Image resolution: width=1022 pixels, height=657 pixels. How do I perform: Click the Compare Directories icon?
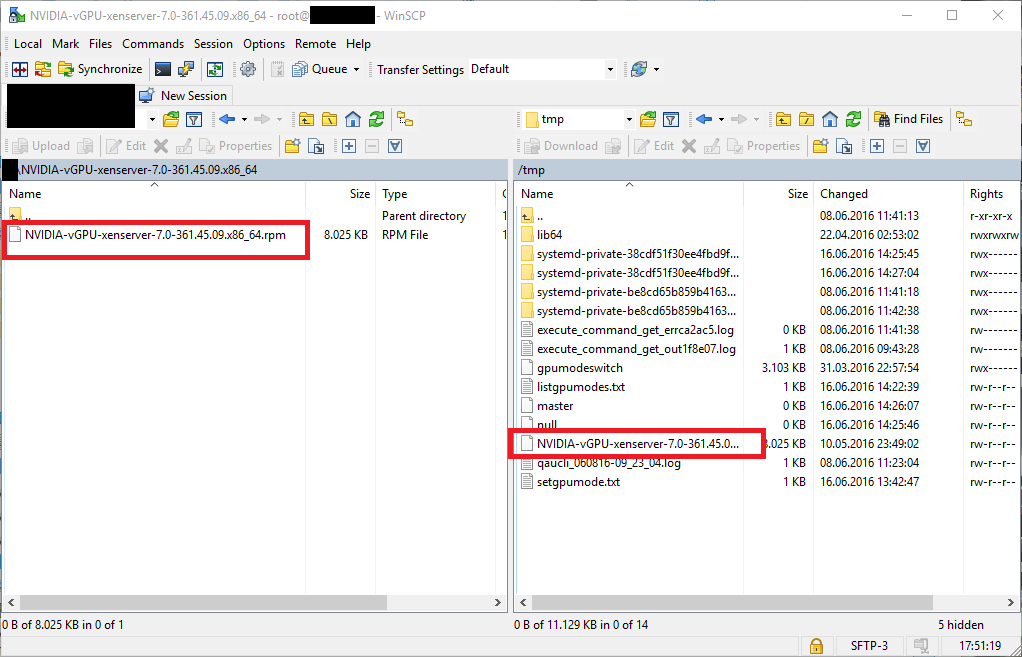(19, 69)
